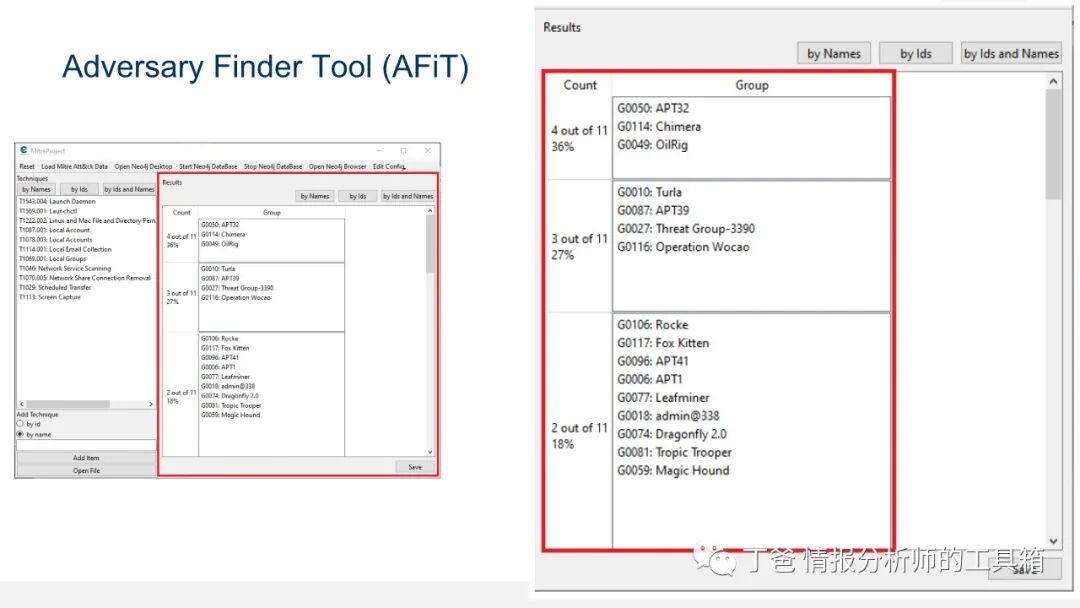Click the MitreProject app icon in the title bar
The width and height of the screenshot is (1080, 608).
click(23, 150)
